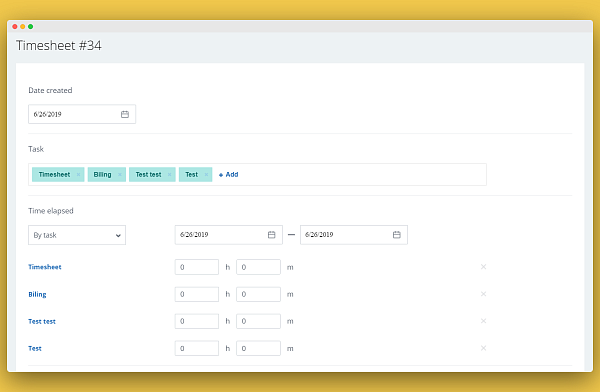Open the Biling task link
This screenshot has height=392, width=600.
click(37, 294)
